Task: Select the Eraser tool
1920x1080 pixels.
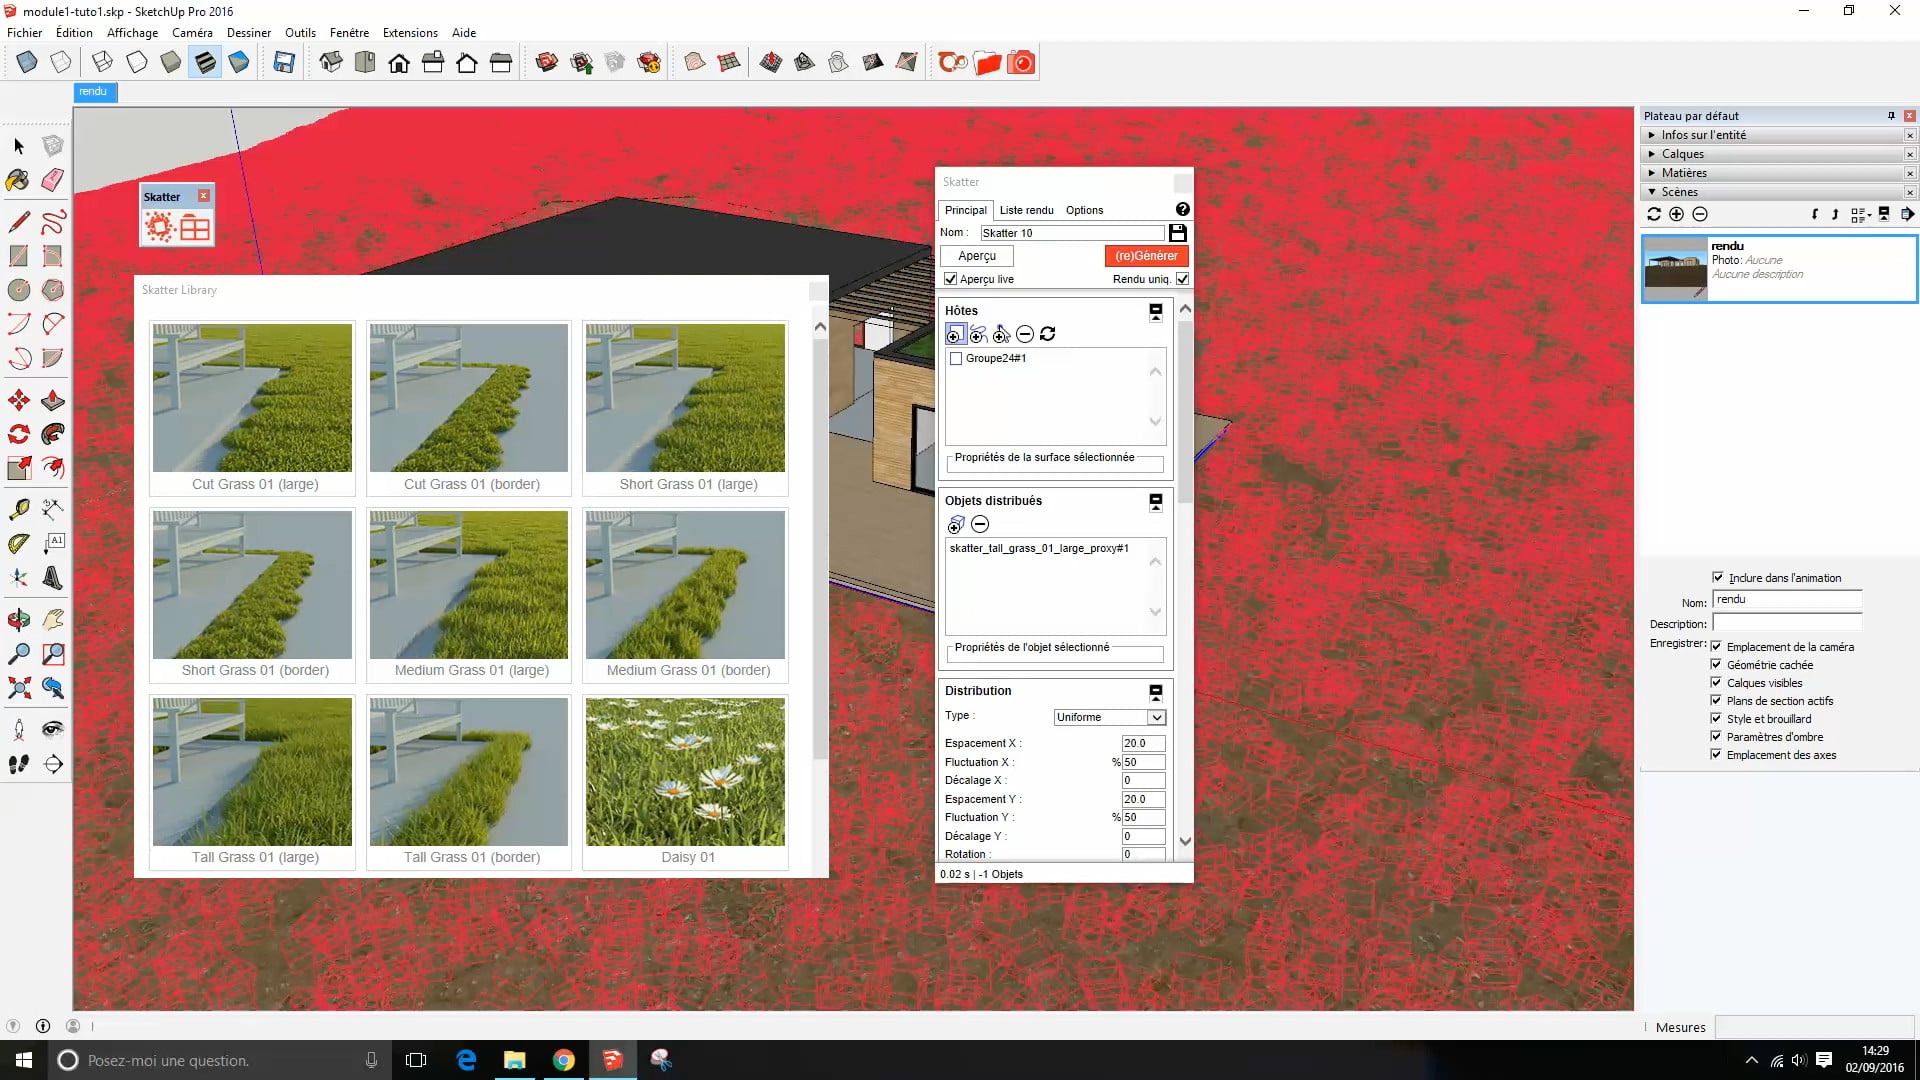Action: [x=53, y=180]
